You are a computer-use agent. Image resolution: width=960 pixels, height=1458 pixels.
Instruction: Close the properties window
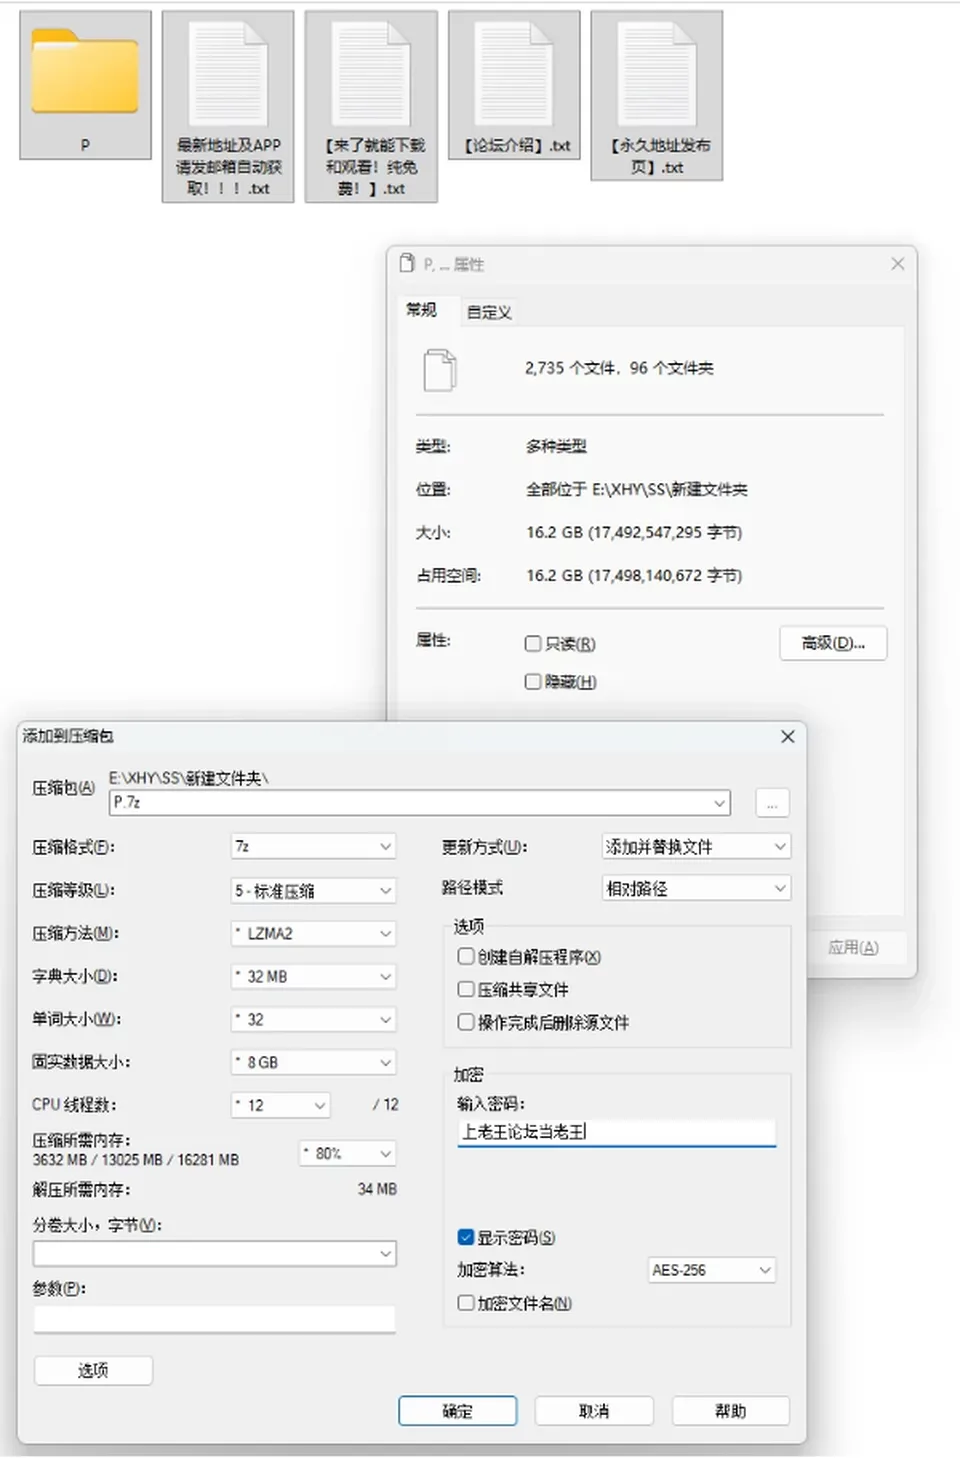coord(898,263)
